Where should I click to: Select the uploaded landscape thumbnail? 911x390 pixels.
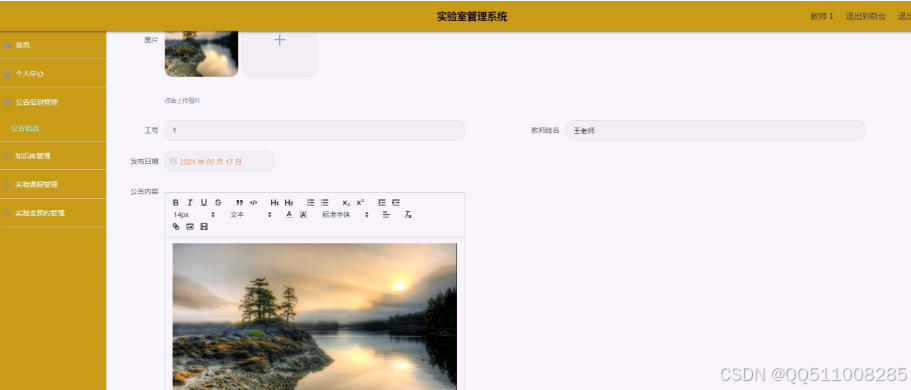[x=201, y=53]
